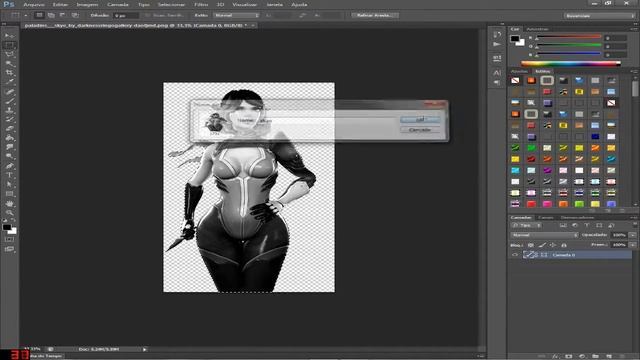Click the Lock transparent pixels icon
The height and width of the screenshot is (360, 640).
[x=531, y=245]
